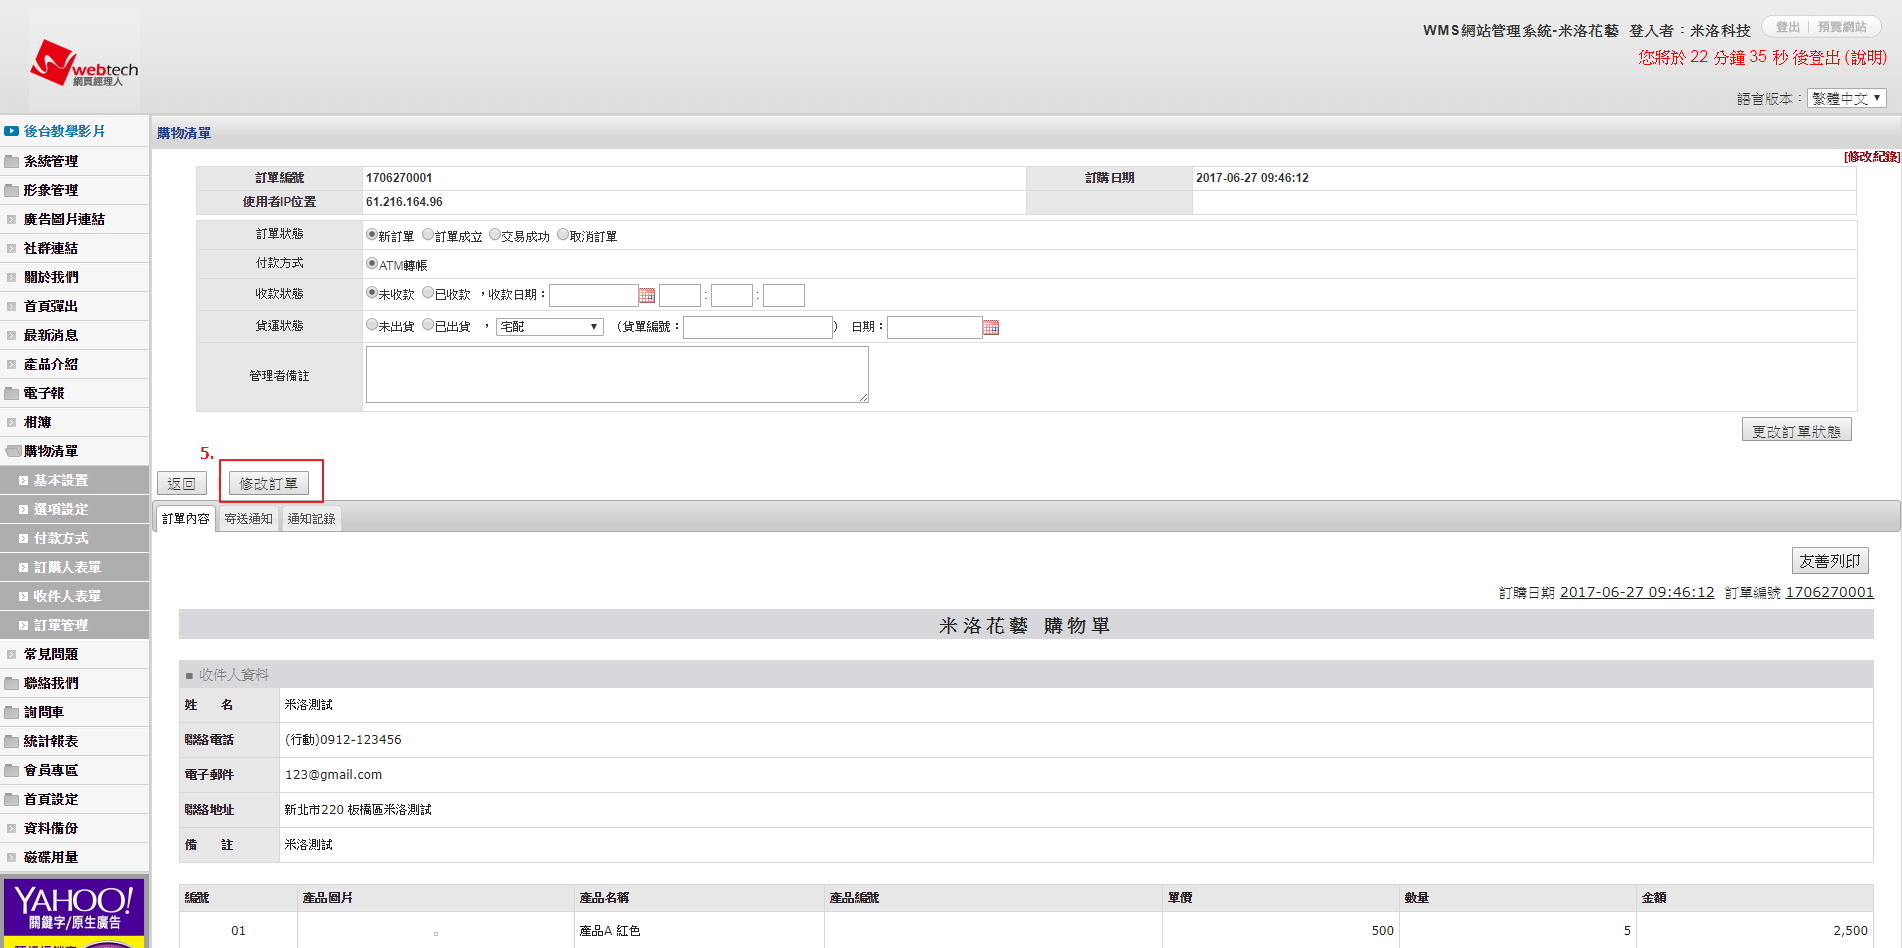This screenshot has width=1902, height=948.
Task: Click the video icon beside 後台教學影片
Action: (12, 131)
